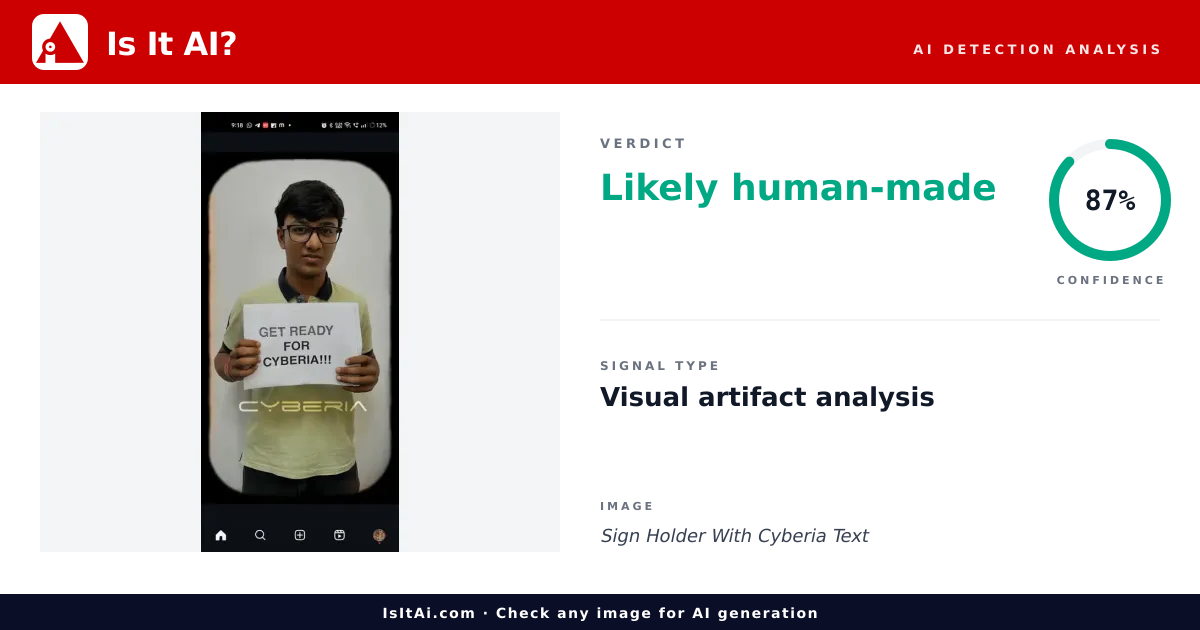Click "Sign Holder With Cyberia Text" caption
This screenshot has height=630, width=1200.
734,536
